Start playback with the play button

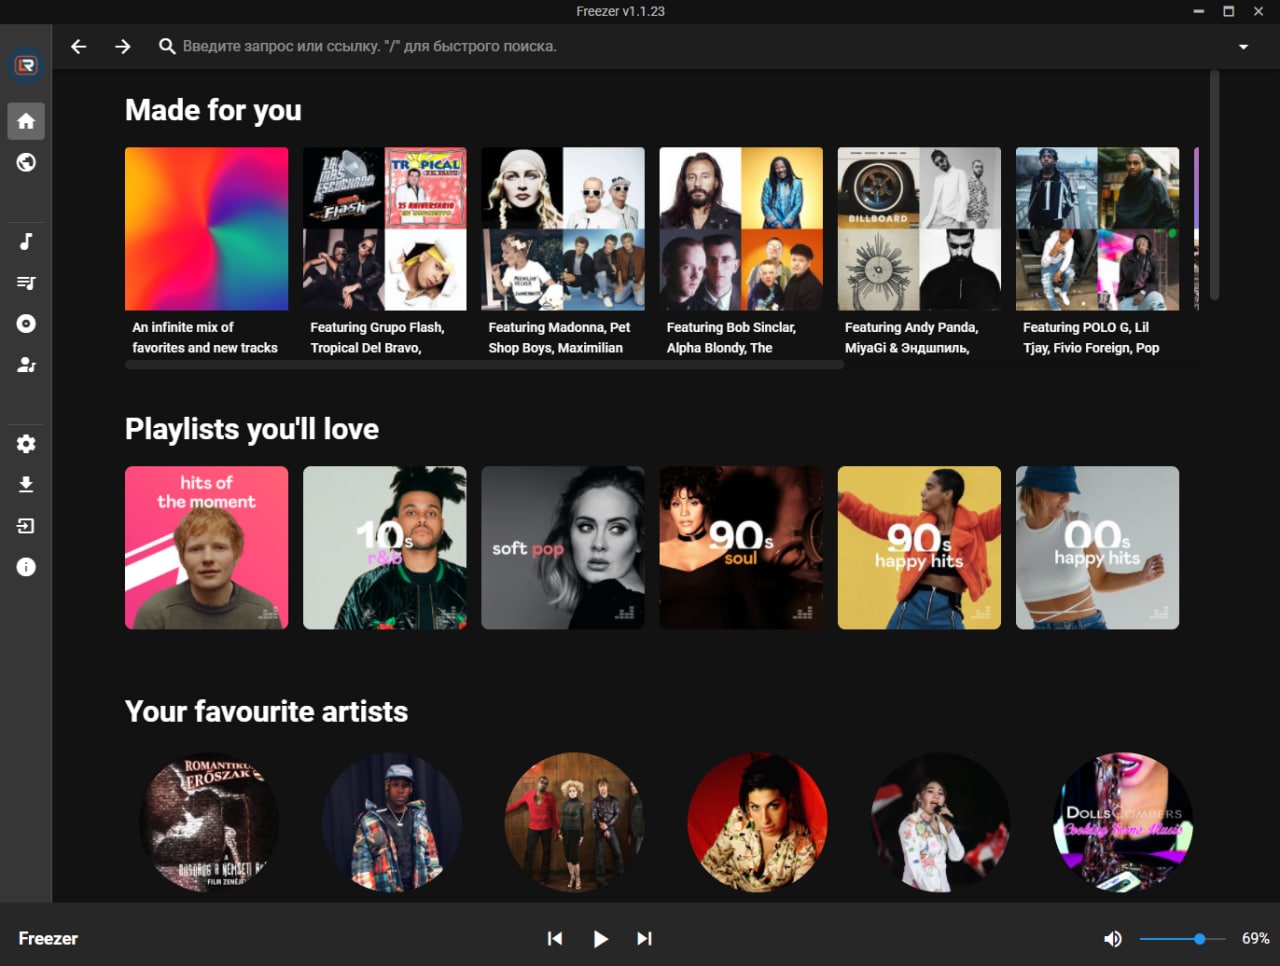(x=600, y=938)
